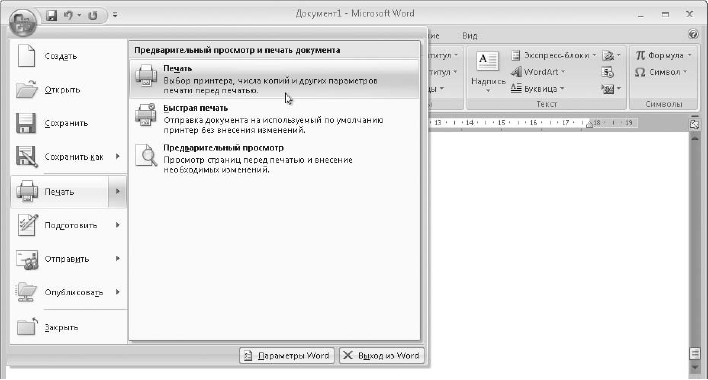
Task: Click the Закрыть folder icon
Action: (x=27, y=326)
